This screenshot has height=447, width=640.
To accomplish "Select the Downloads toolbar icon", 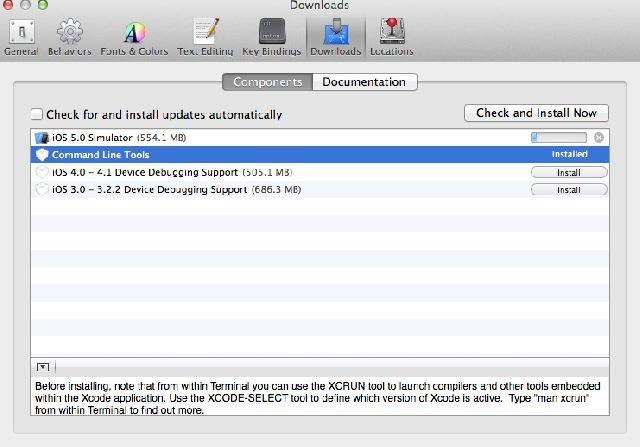I will click(x=335, y=35).
